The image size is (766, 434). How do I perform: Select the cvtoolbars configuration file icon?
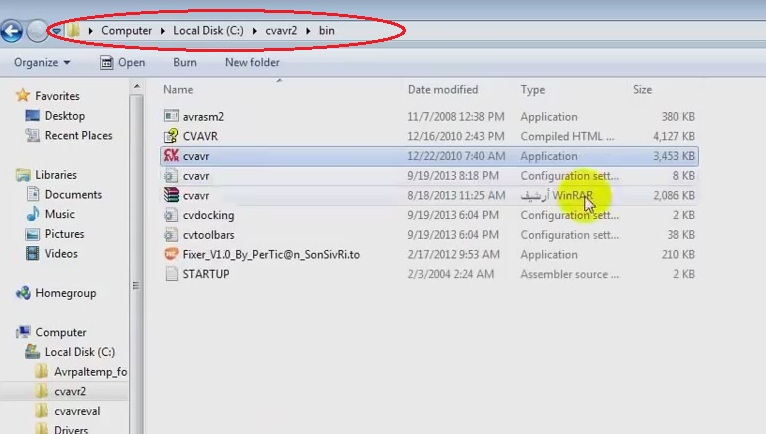171,235
